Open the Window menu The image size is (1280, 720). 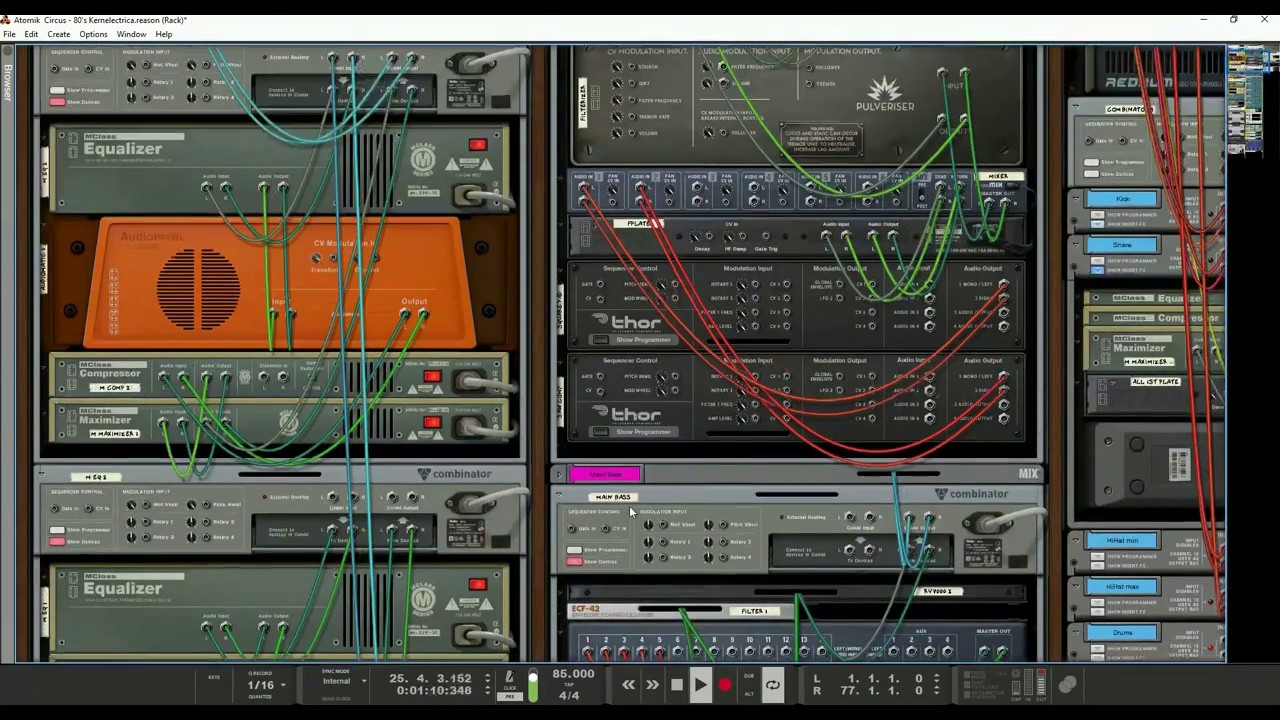click(x=131, y=34)
